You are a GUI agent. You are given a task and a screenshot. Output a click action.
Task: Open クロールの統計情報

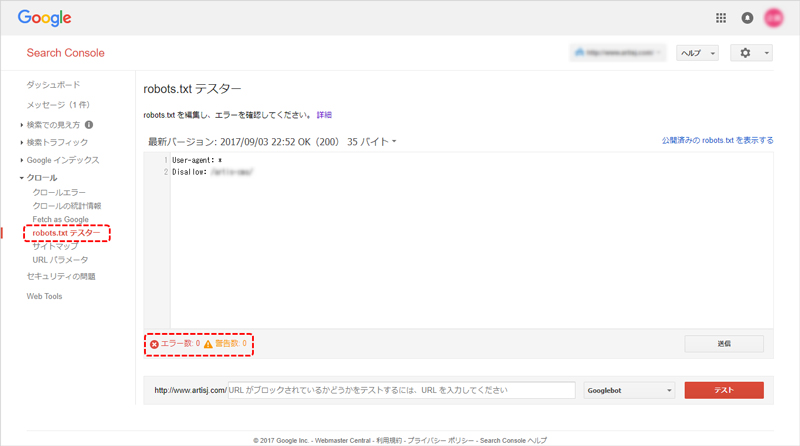click(67, 206)
